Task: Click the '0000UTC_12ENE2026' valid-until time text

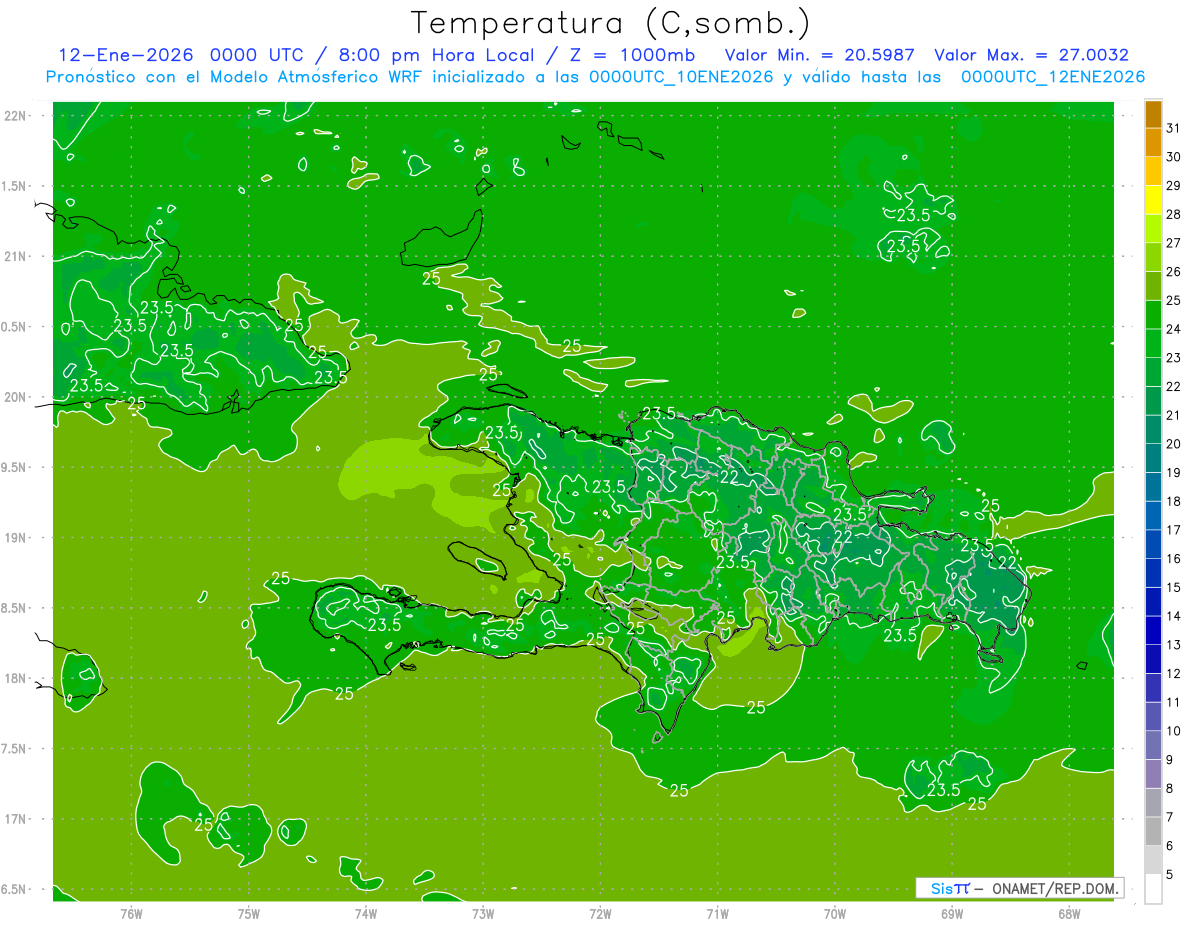Action: tap(1053, 77)
